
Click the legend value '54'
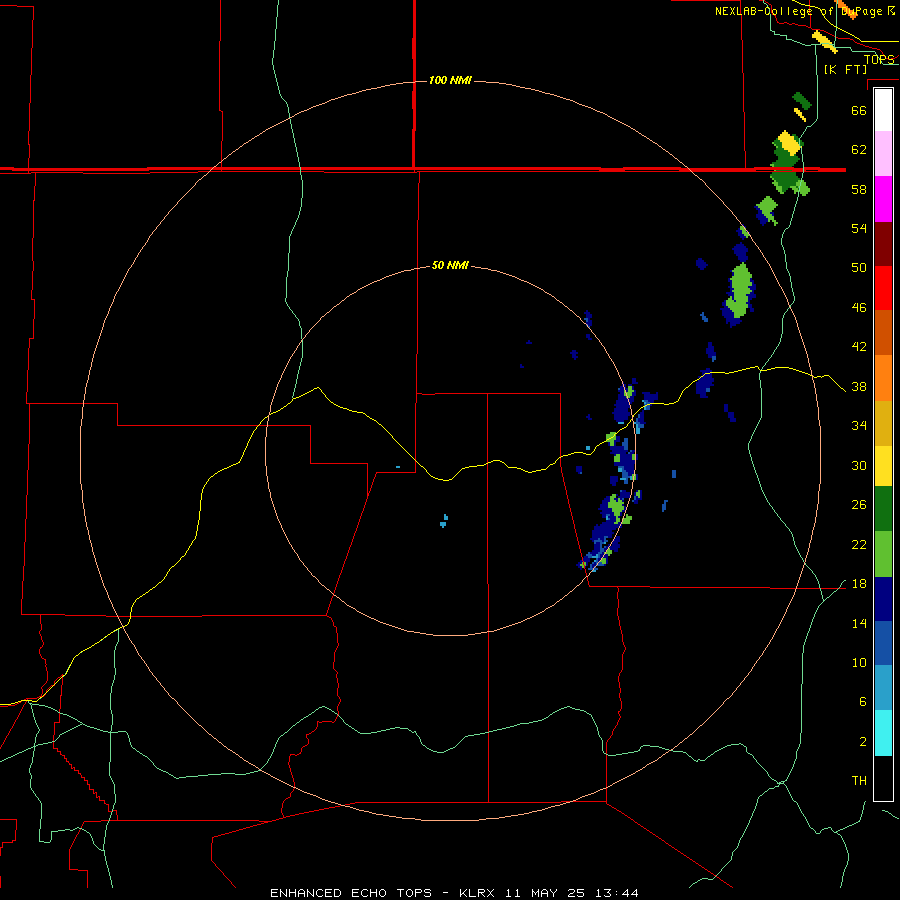pos(859,228)
